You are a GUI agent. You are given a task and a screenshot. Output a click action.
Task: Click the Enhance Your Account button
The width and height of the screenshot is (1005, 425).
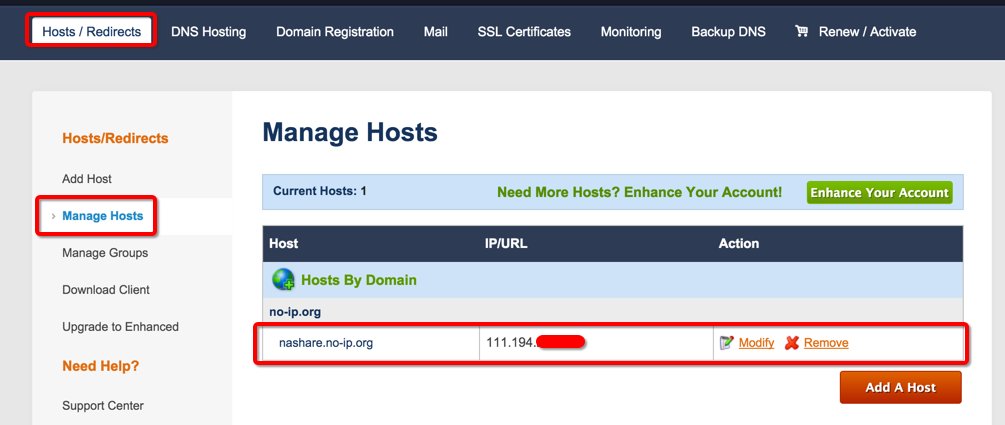pyautogui.click(x=879, y=192)
